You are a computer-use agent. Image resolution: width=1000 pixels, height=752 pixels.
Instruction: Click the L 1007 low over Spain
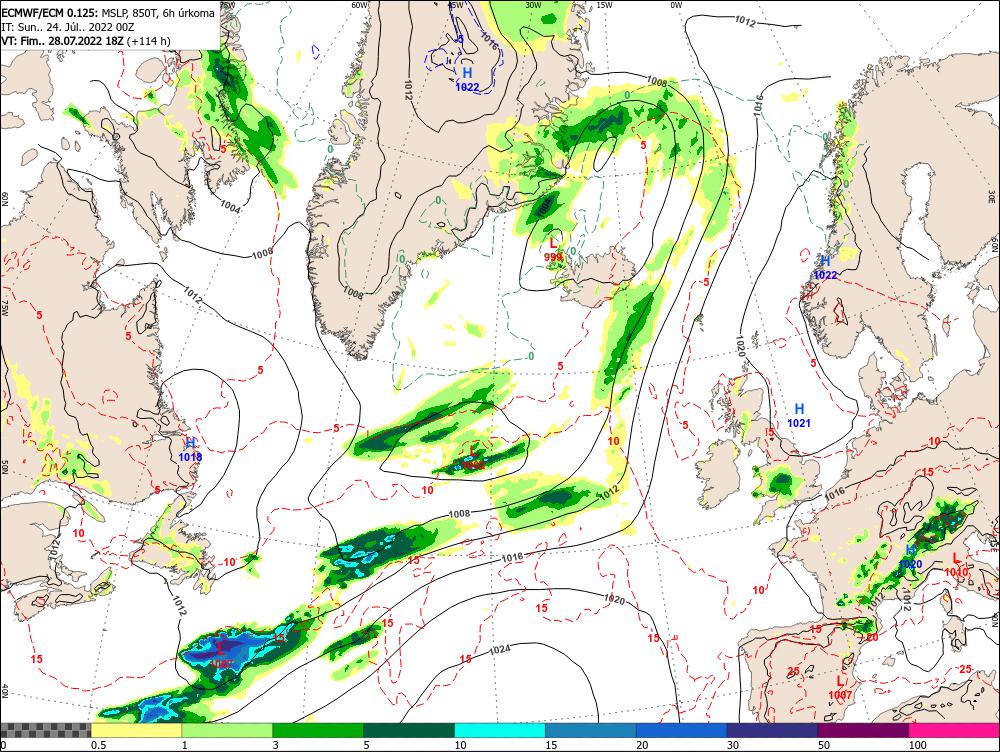(841, 688)
